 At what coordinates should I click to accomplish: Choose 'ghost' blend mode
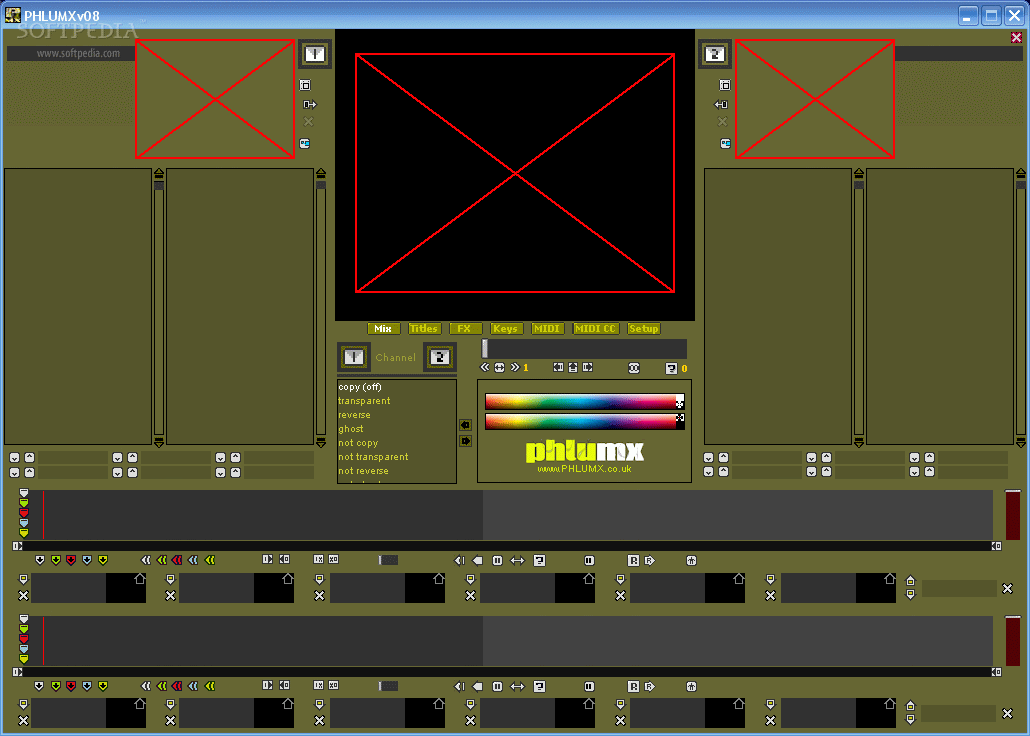tap(351, 429)
